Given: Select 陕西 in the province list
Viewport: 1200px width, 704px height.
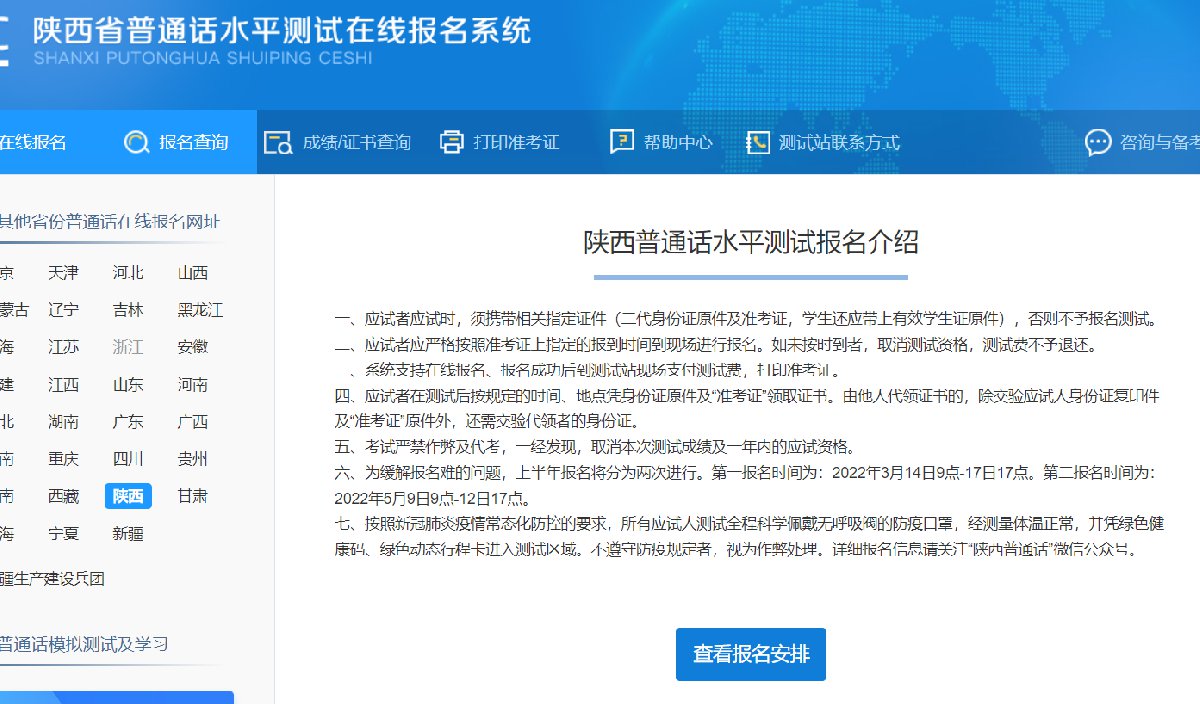Looking at the screenshot, I should coord(128,496).
